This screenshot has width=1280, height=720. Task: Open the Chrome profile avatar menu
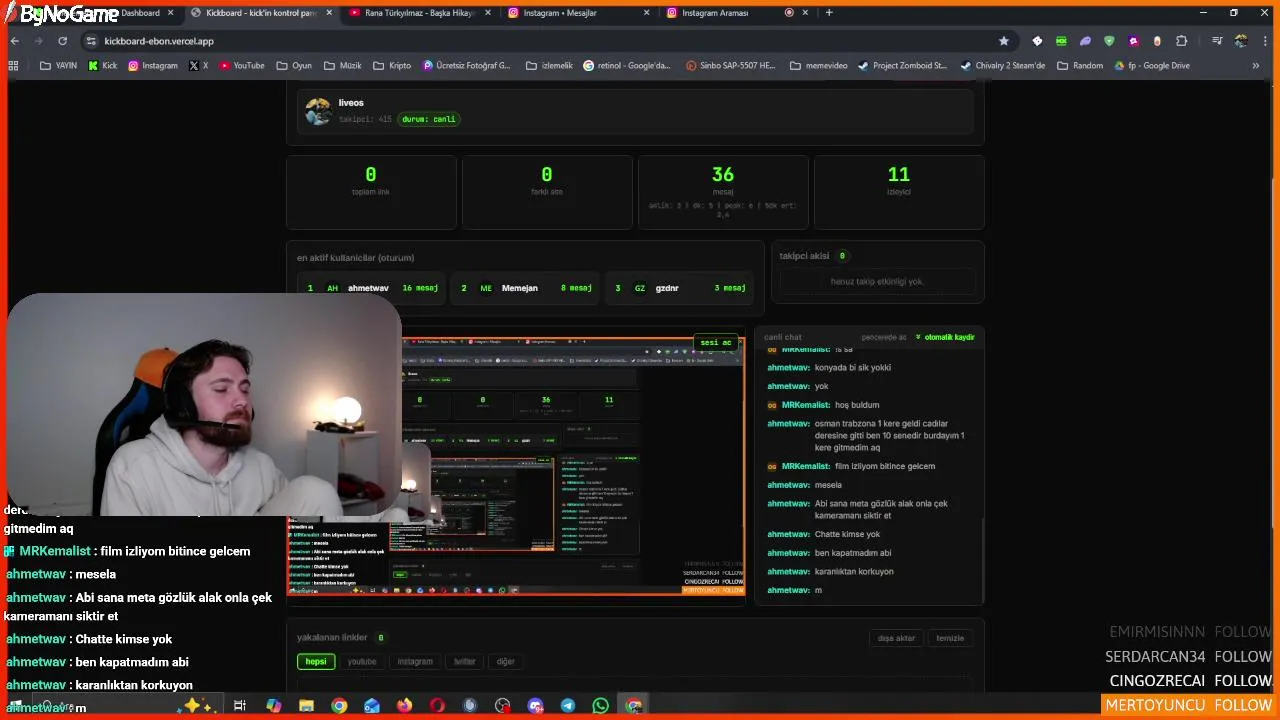(1241, 41)
